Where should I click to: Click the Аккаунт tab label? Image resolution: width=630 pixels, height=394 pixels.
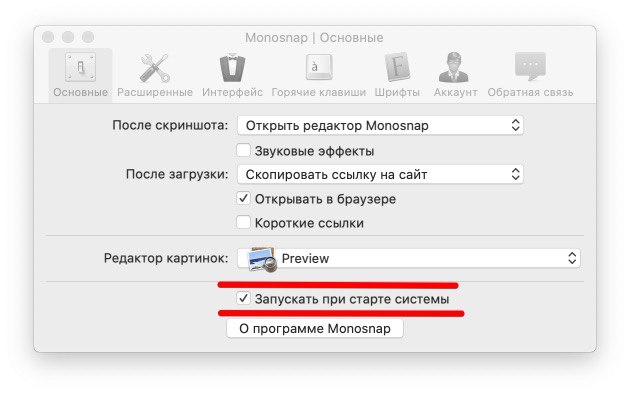tap(455, 92)
